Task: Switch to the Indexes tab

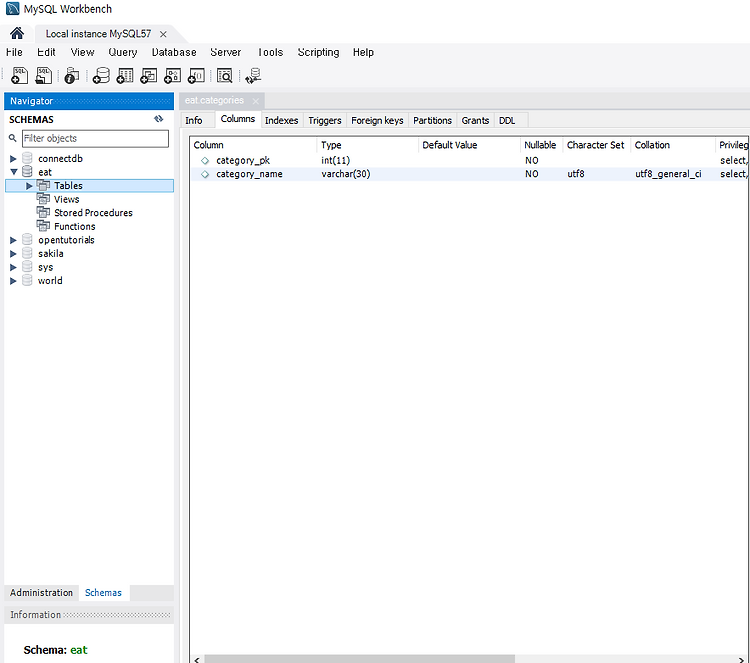Action: [282, 121]
